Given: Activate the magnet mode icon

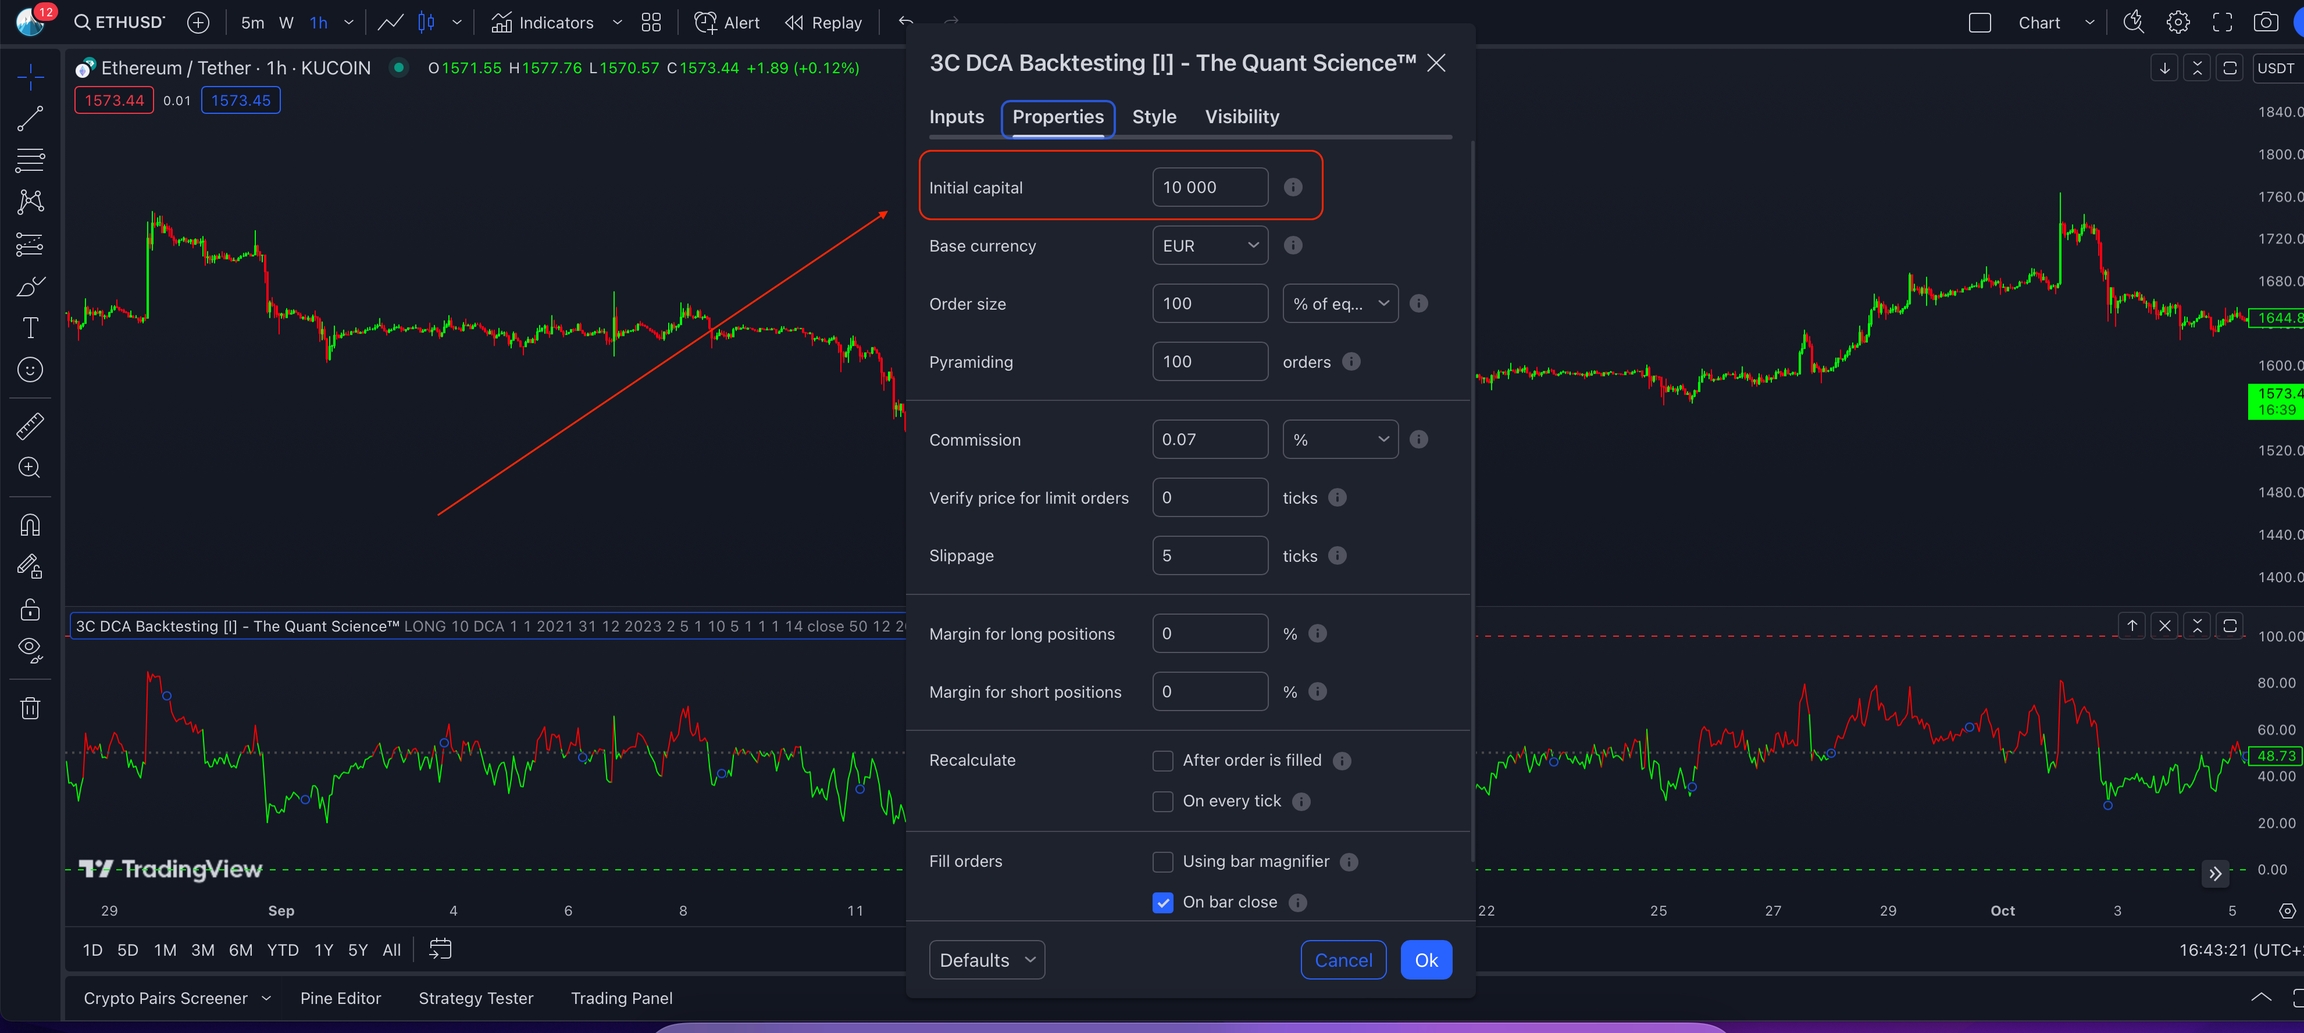Looking at the screenshot, I should (30, 525).
